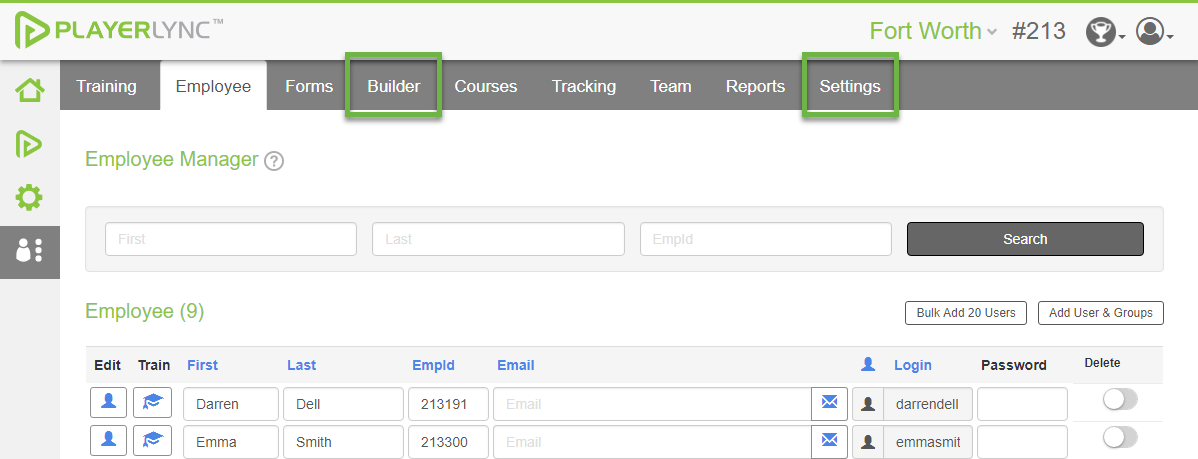This screenshot has height=459, width=1198.
Task: Send email icon for Darren Dell
Action: 830,403
